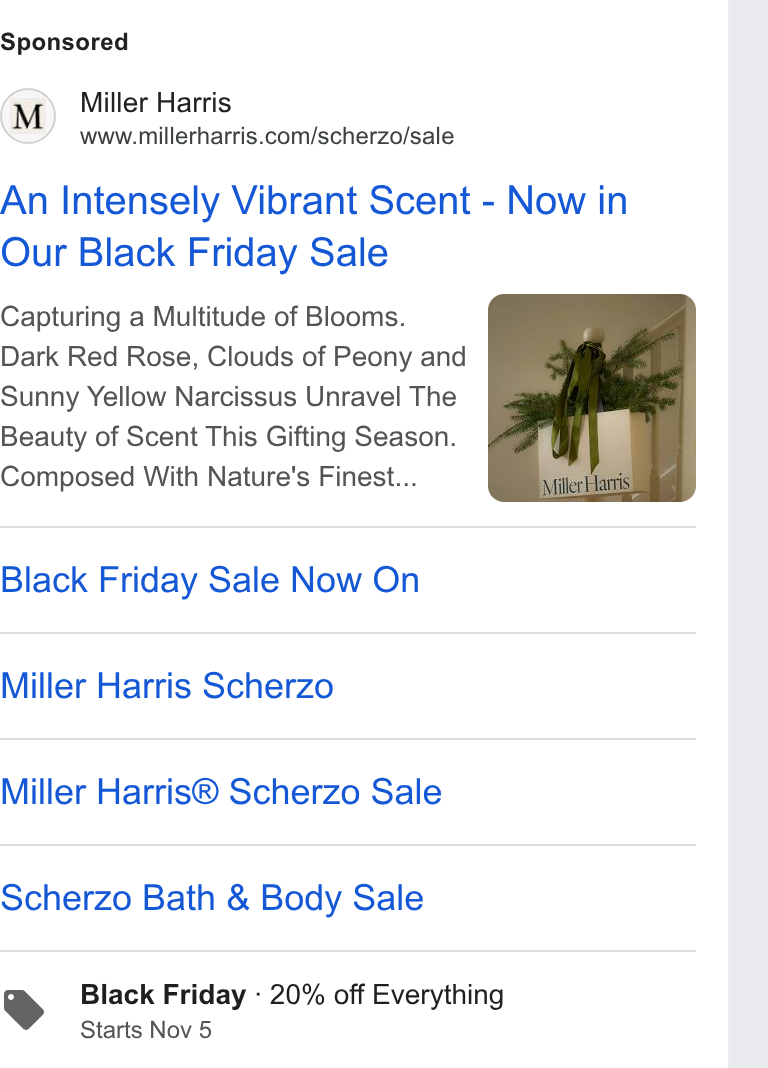
Task: Open 'Black Friday Sale Now On' sitelink
Action: coord(210,580)
